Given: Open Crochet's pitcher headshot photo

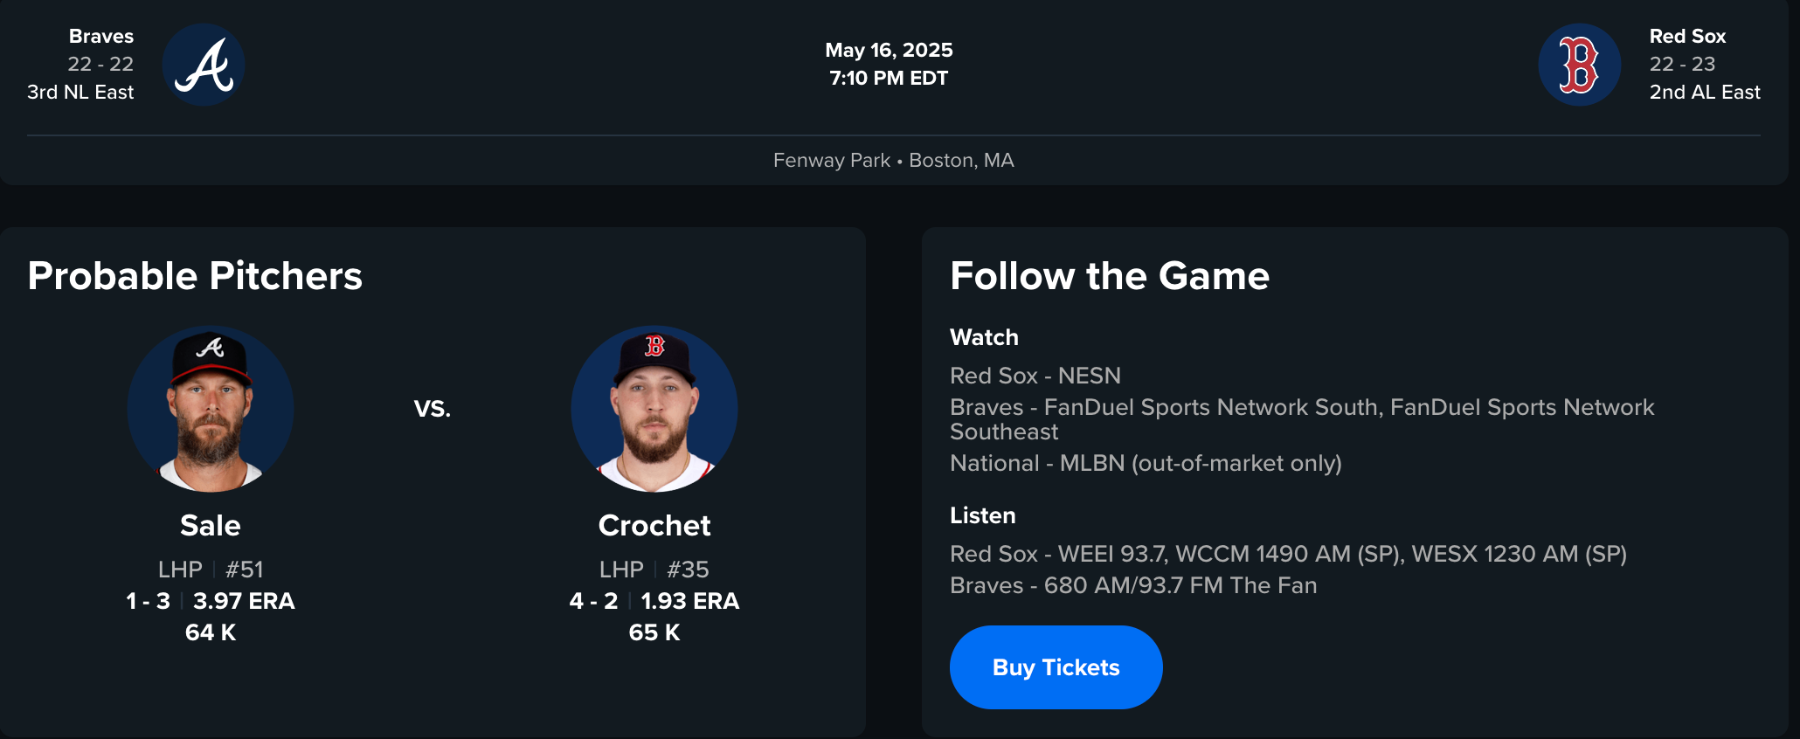Looking at the screenshot, I should 654,409.
